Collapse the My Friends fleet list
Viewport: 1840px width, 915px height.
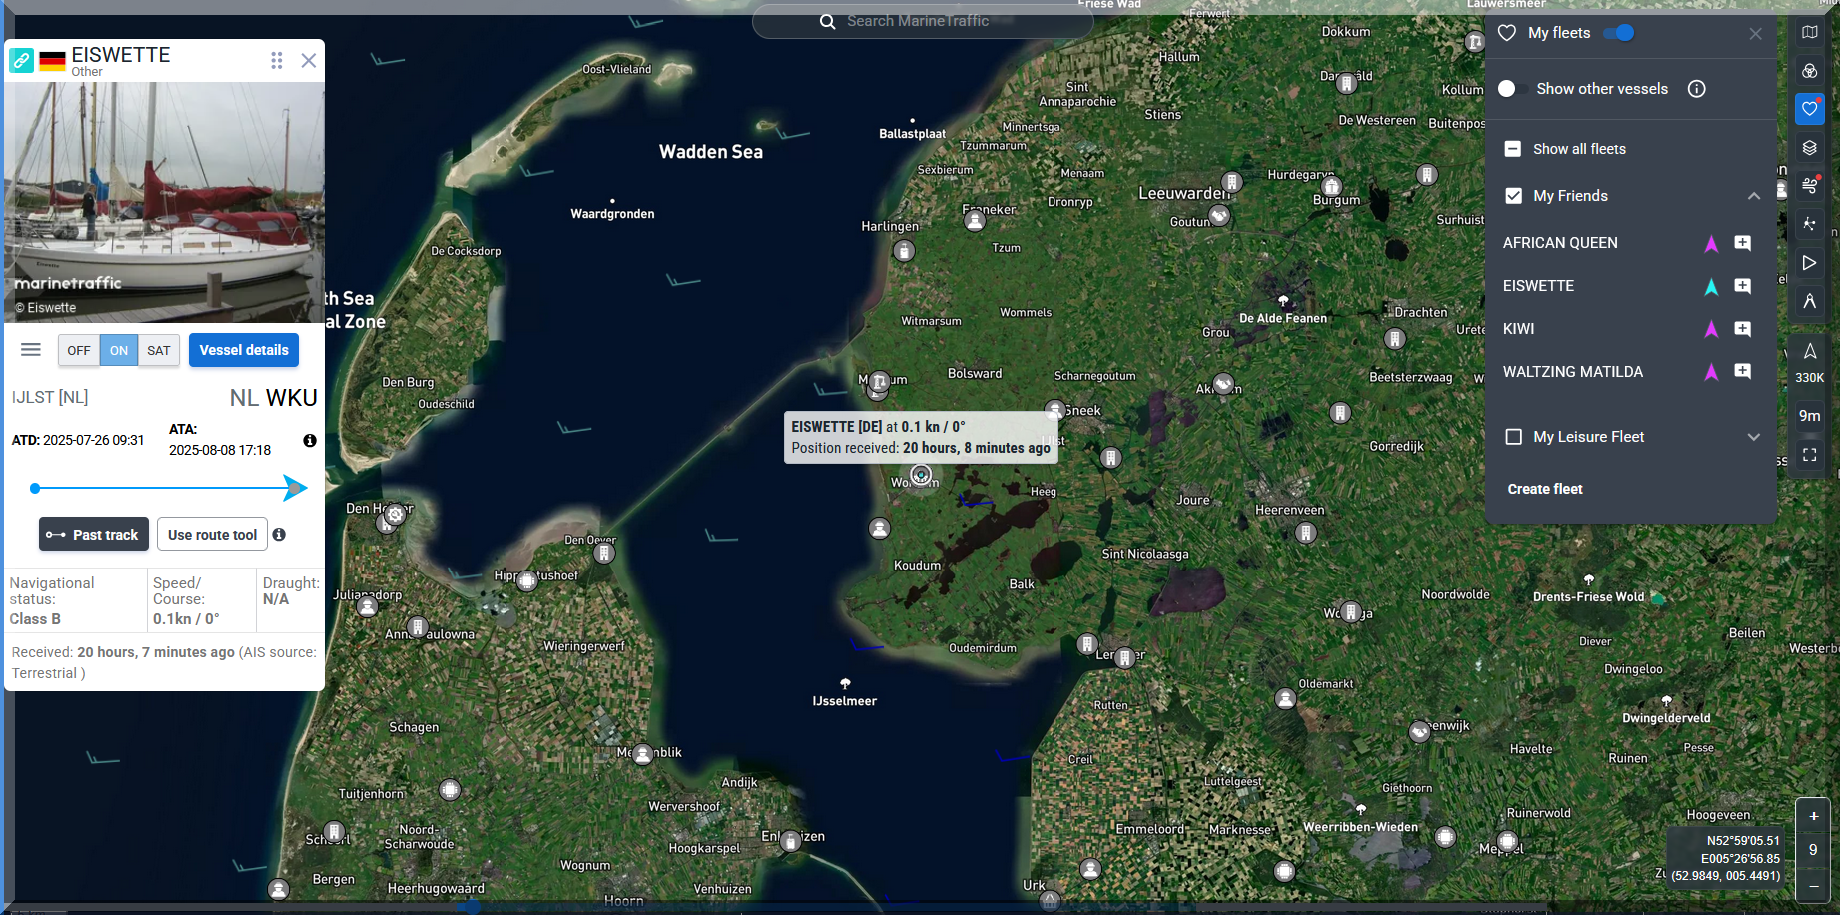click(1753, 196)
